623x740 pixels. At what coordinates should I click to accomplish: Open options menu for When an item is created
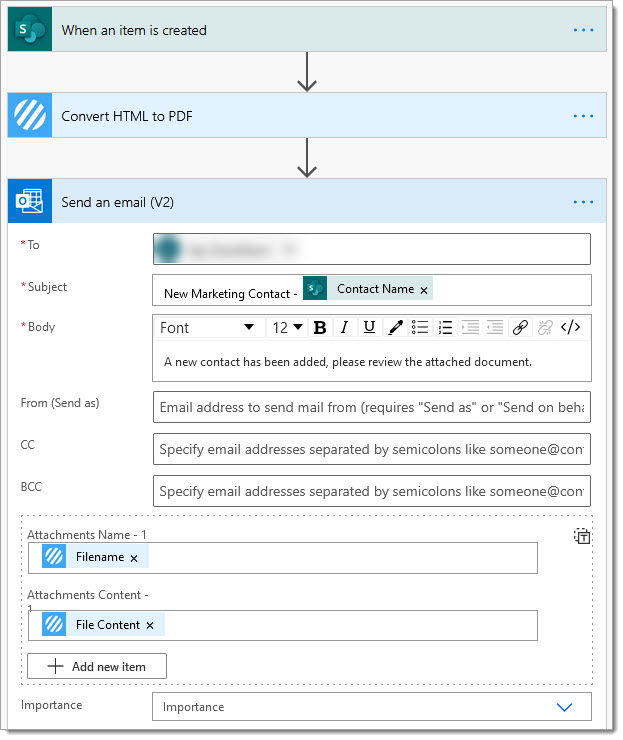click(x=583, y=30)
